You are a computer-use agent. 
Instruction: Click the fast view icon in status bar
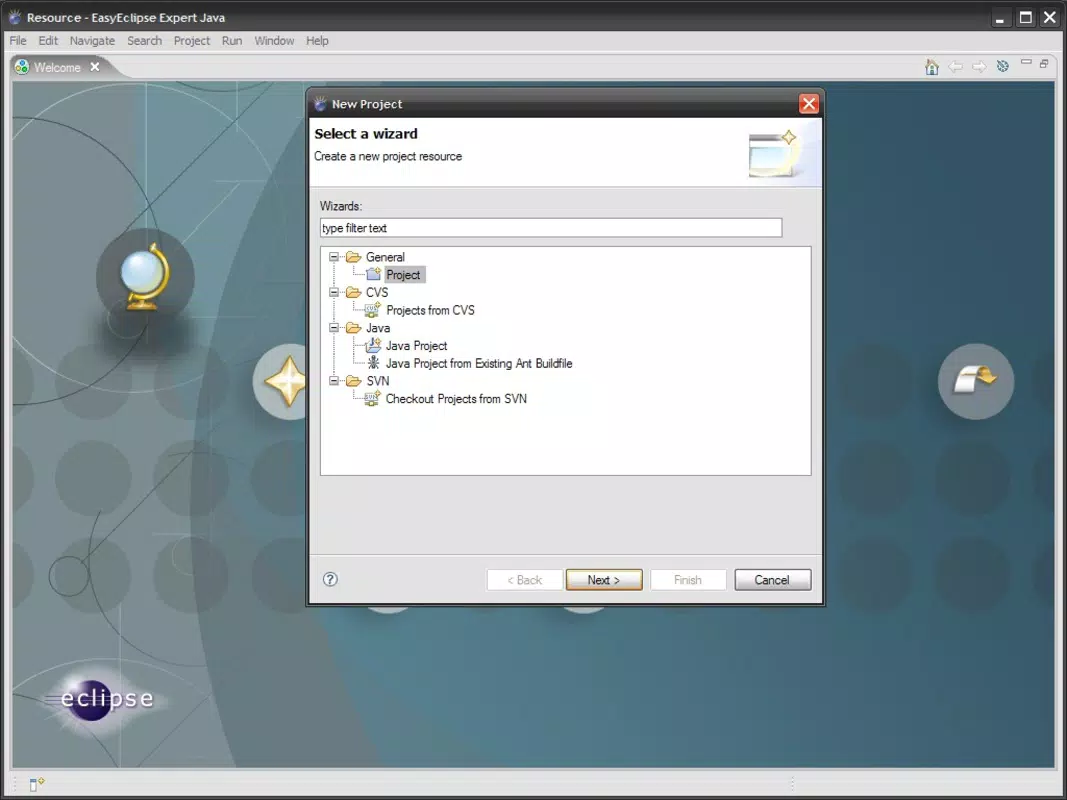tap(37, 784)
